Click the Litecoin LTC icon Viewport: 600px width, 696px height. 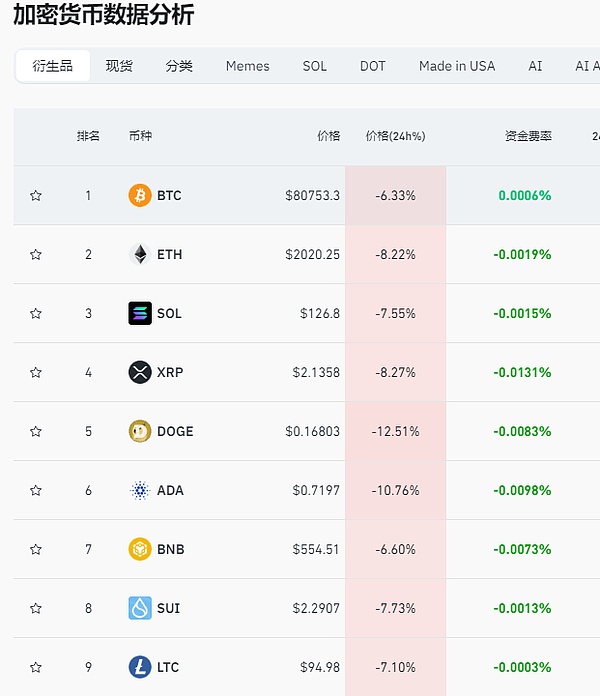coord(140,667)
